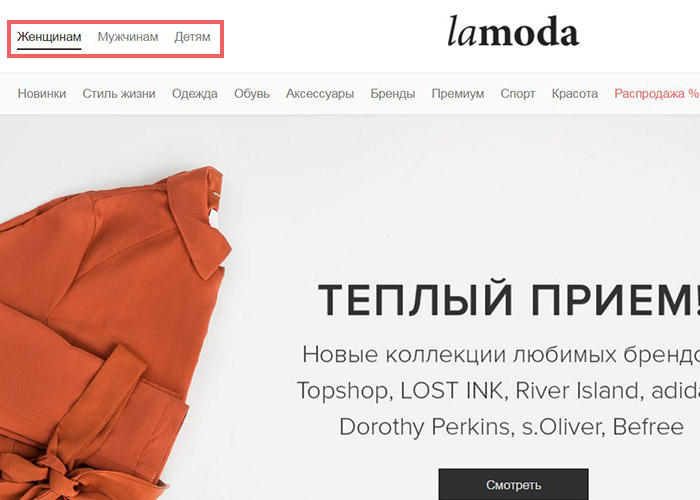Image resolution: width=700 pixels, height=500 pixels.
Task: Open the Детям section tab
Action: [x=192, y=37]
